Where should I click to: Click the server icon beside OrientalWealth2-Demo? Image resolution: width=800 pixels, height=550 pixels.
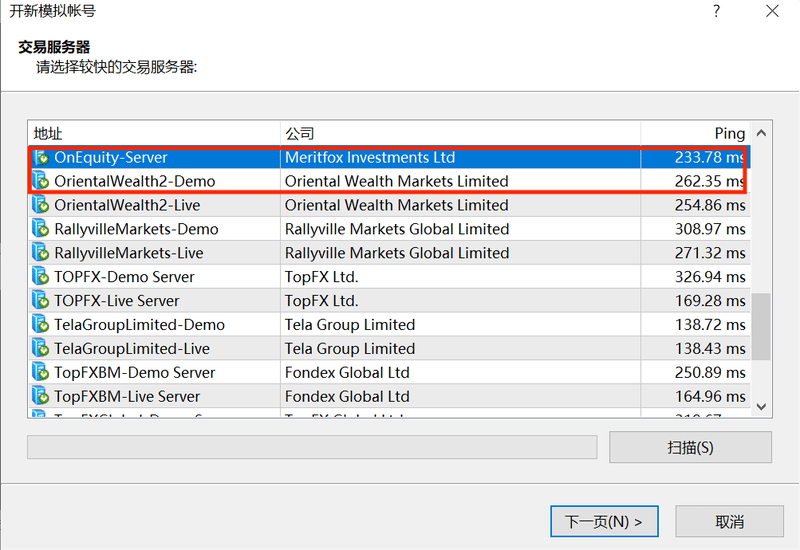tap(40, 181)
